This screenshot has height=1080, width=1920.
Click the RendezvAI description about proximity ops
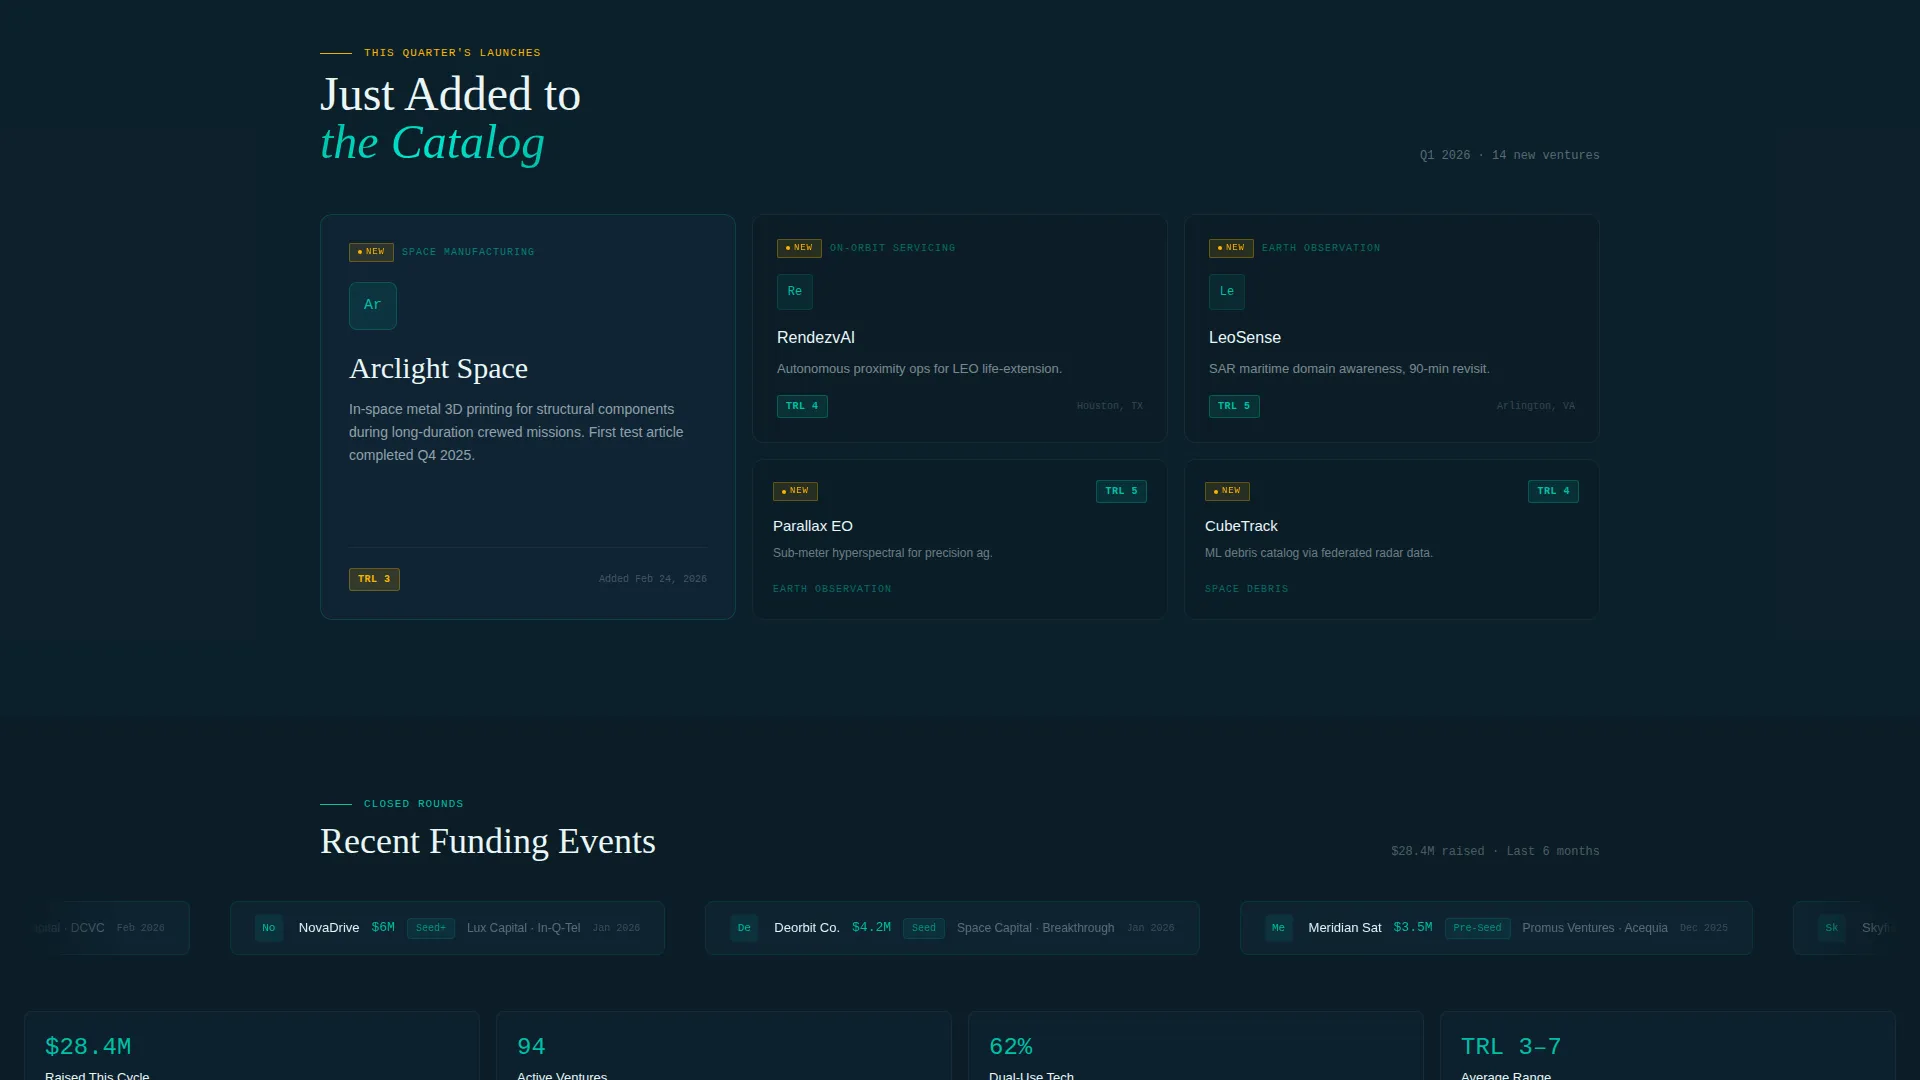pyautogui.click(x=919, y=369)
